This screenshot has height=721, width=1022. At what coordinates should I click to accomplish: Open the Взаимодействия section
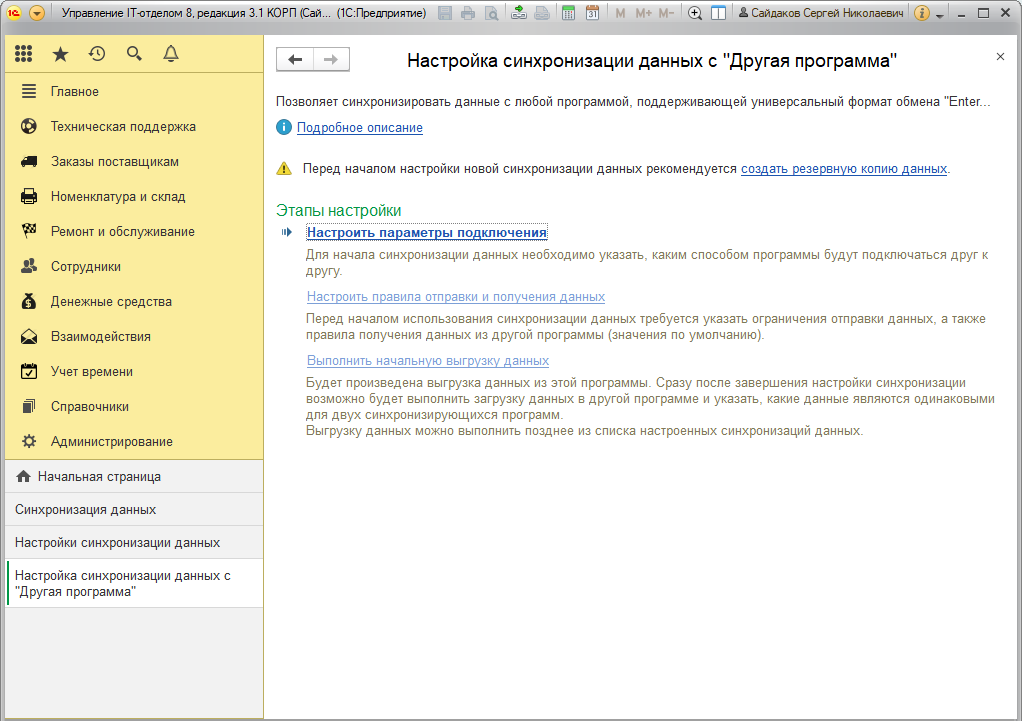point(134,336)
